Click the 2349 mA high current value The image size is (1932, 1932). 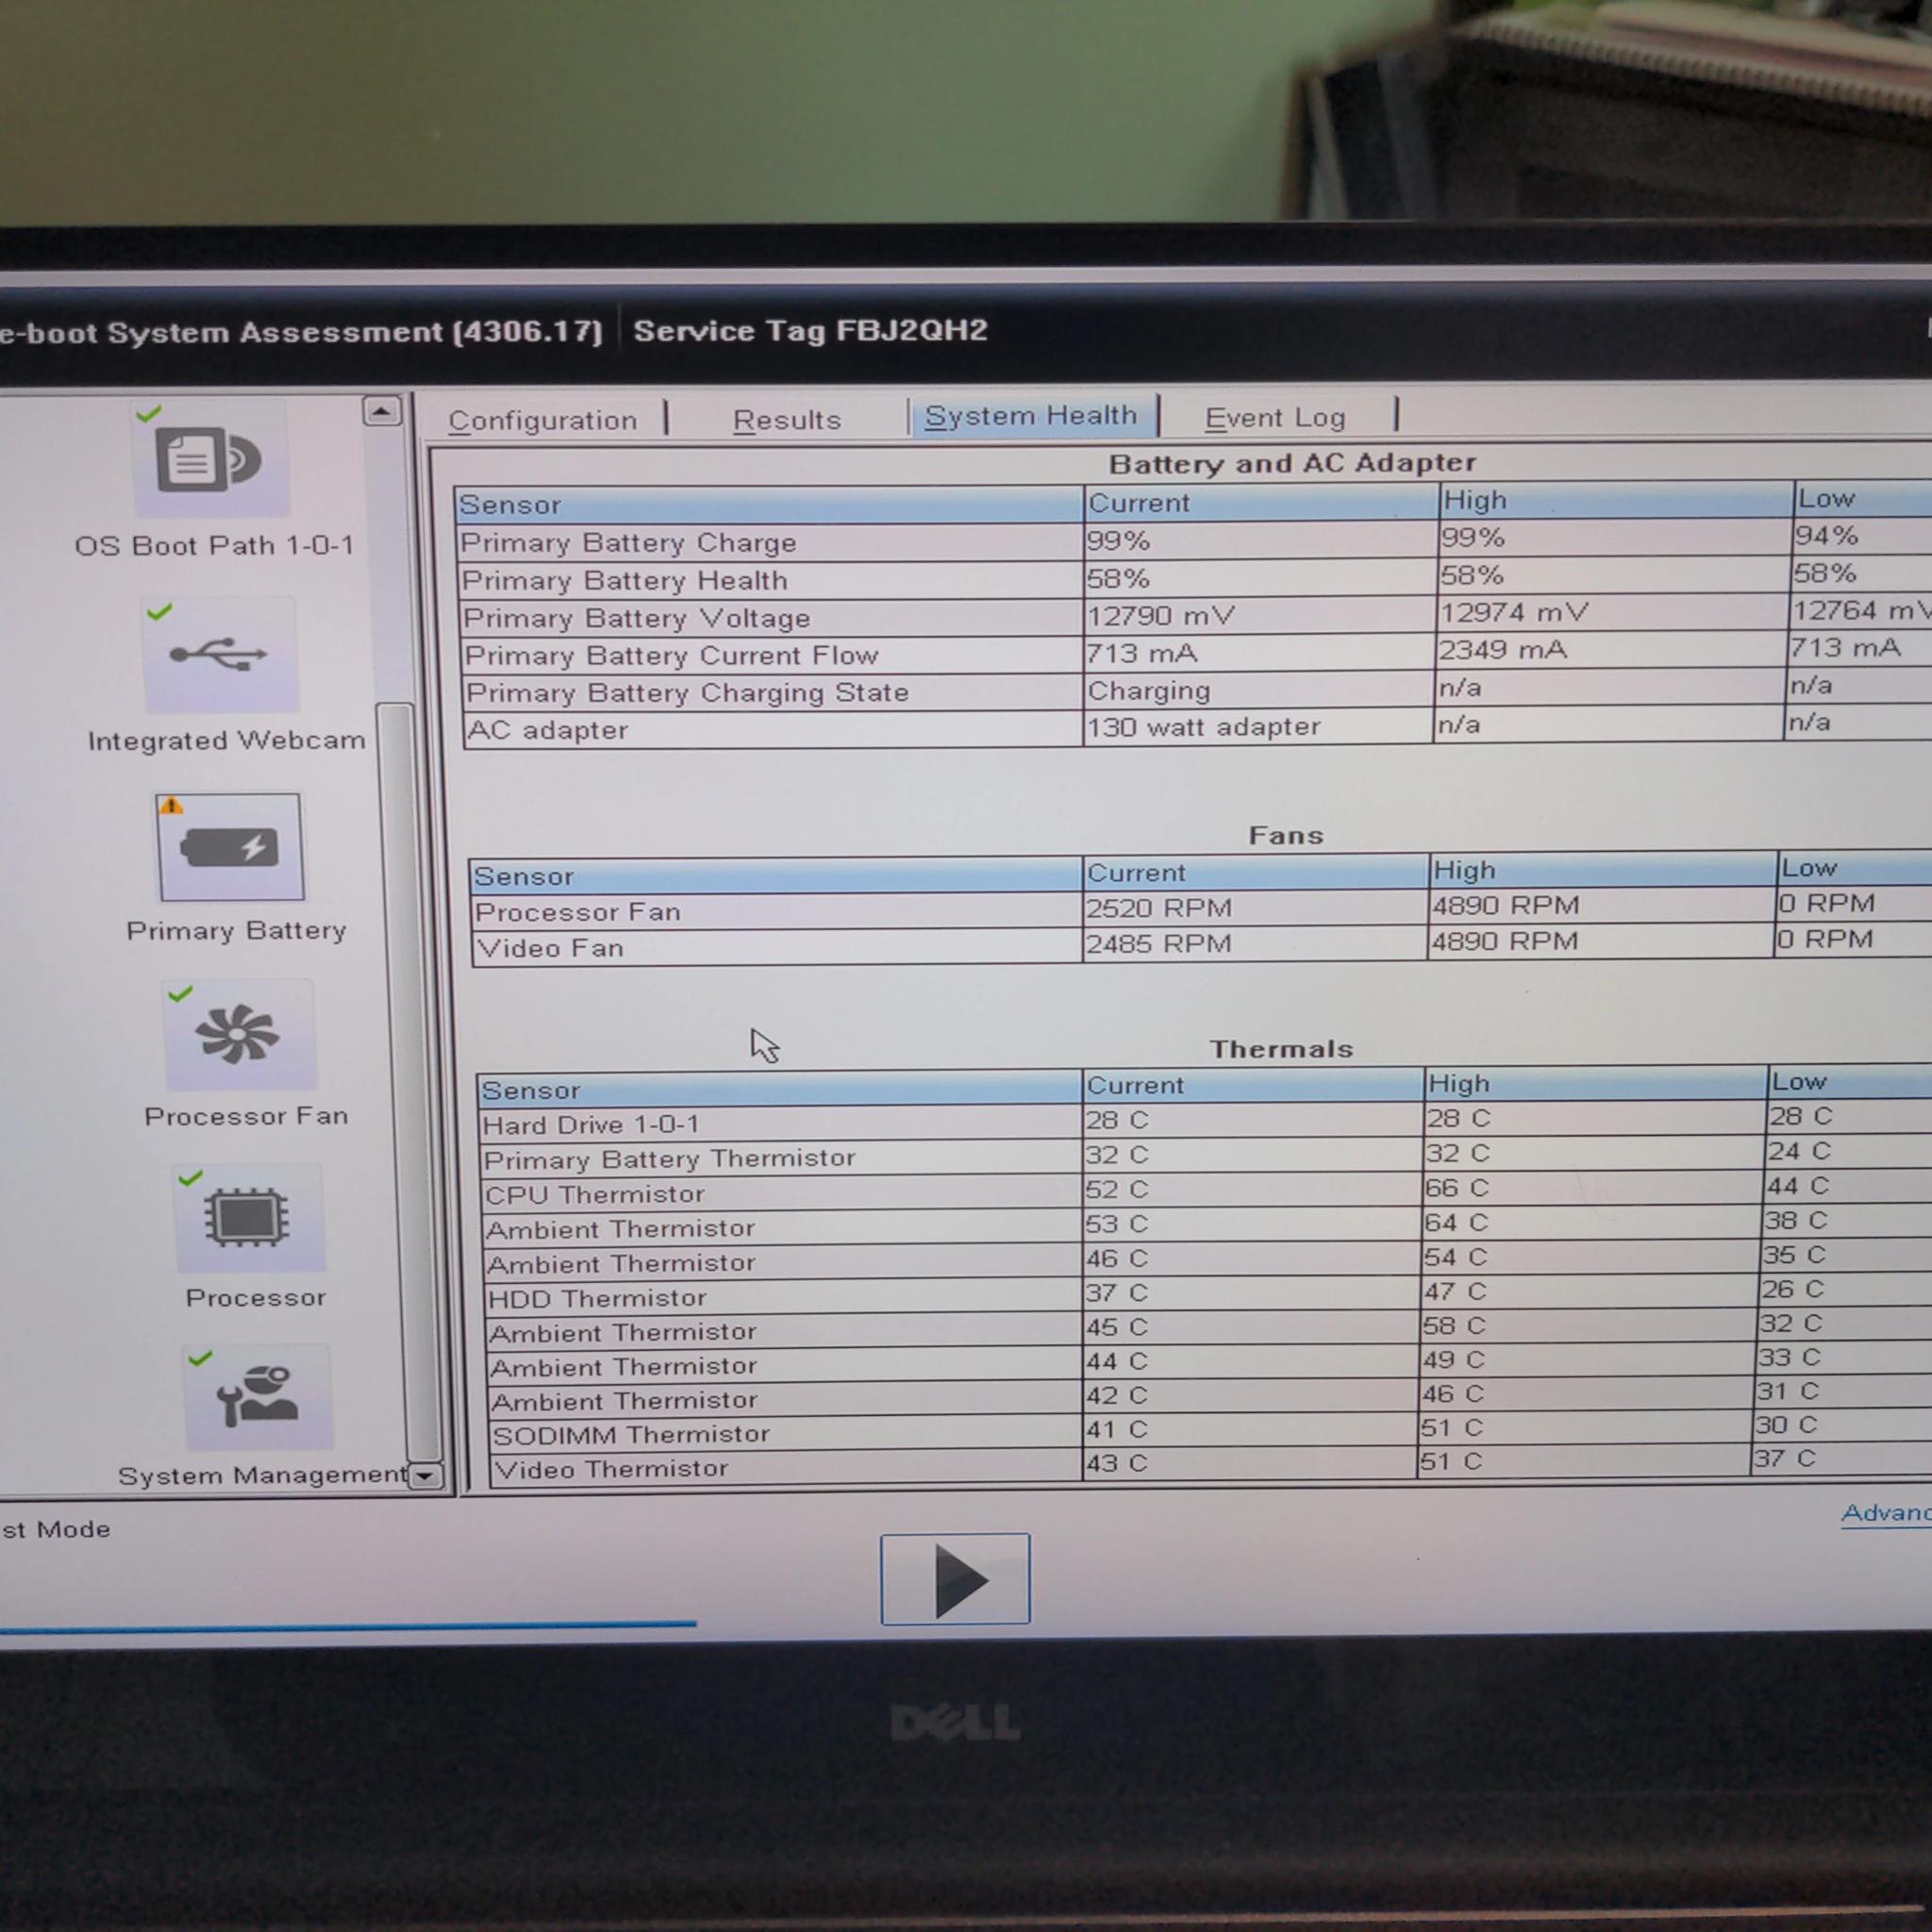[x=1503, y=650]
